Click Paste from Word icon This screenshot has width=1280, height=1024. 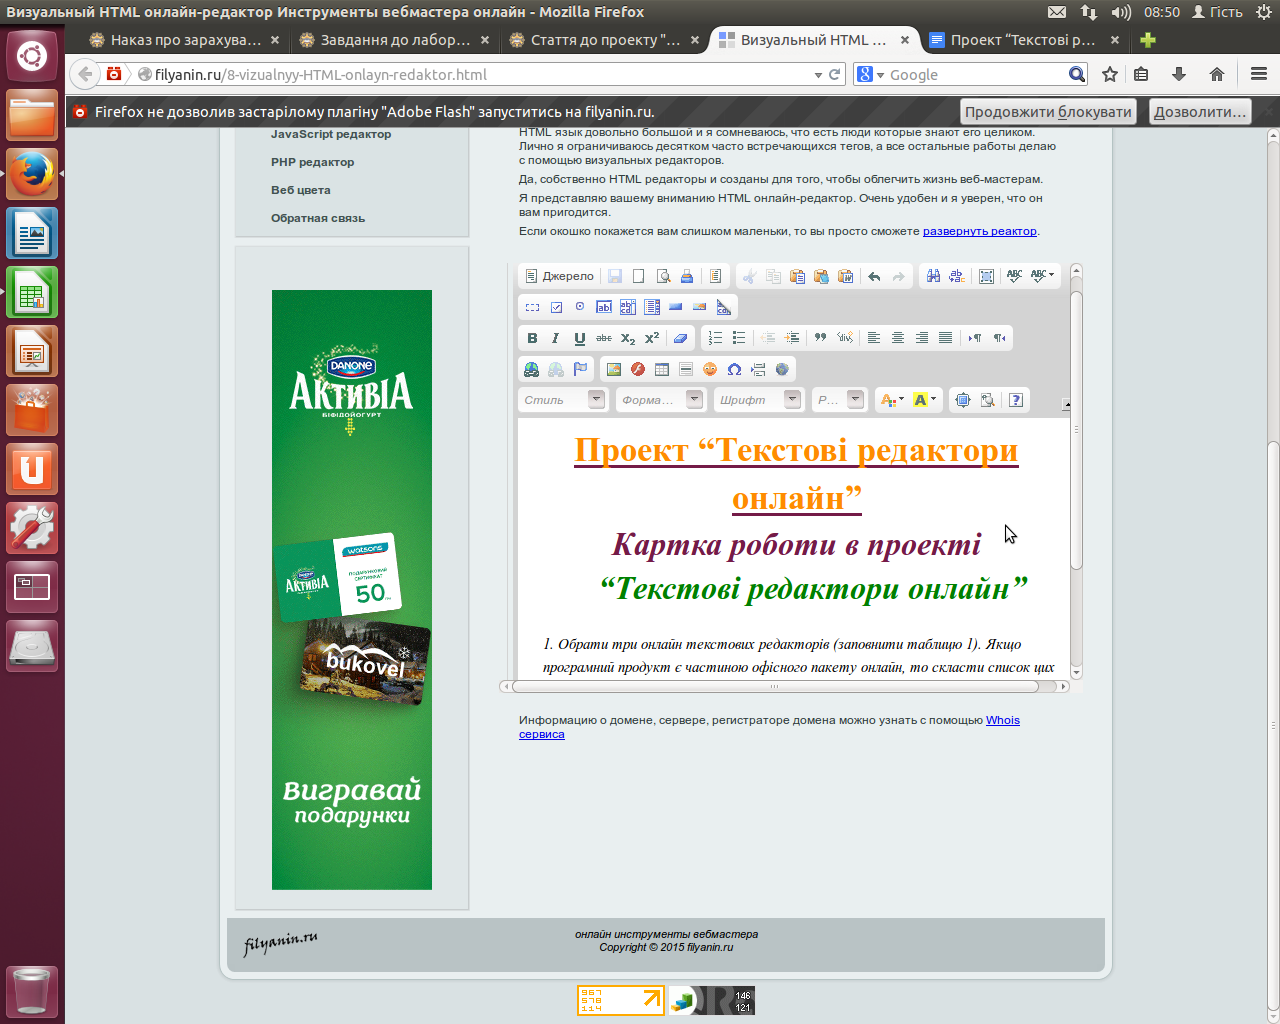(845, 276)
